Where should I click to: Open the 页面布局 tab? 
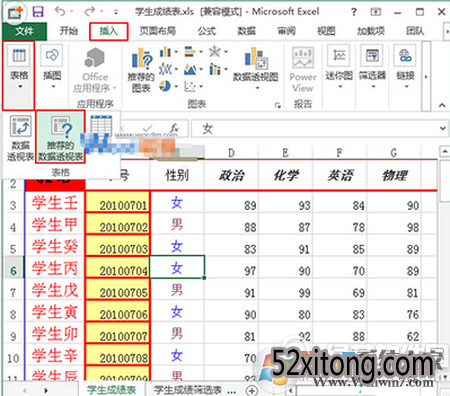point(157,31)
